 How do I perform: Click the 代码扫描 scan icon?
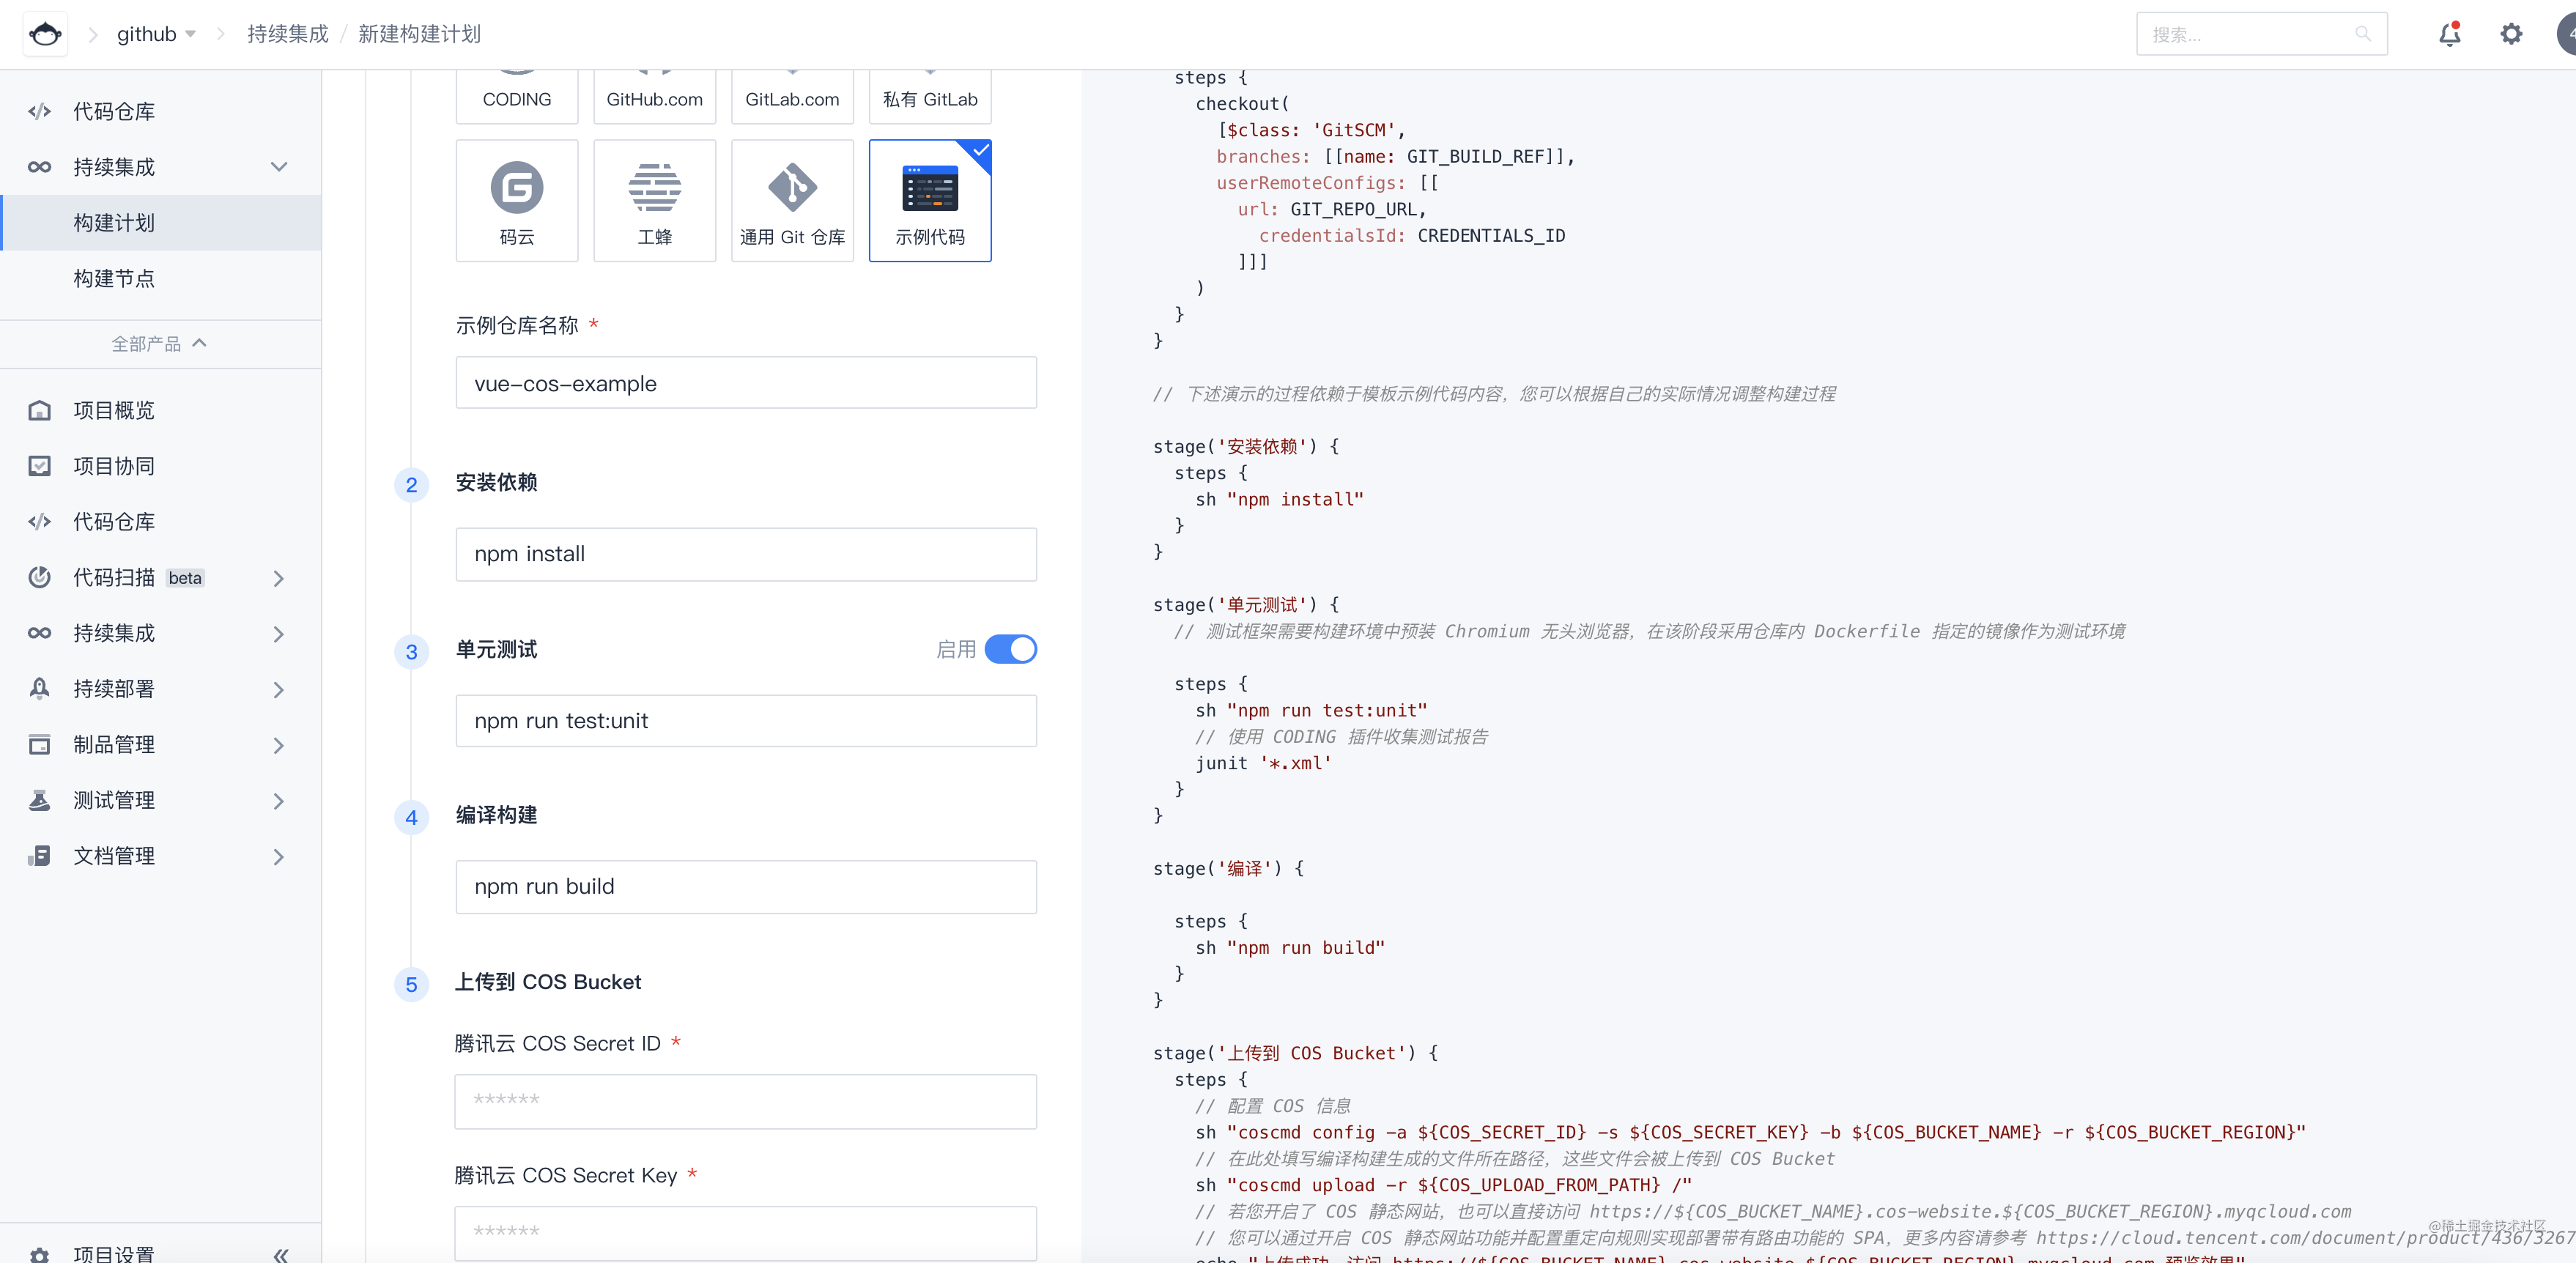click(x=40, y=577)
